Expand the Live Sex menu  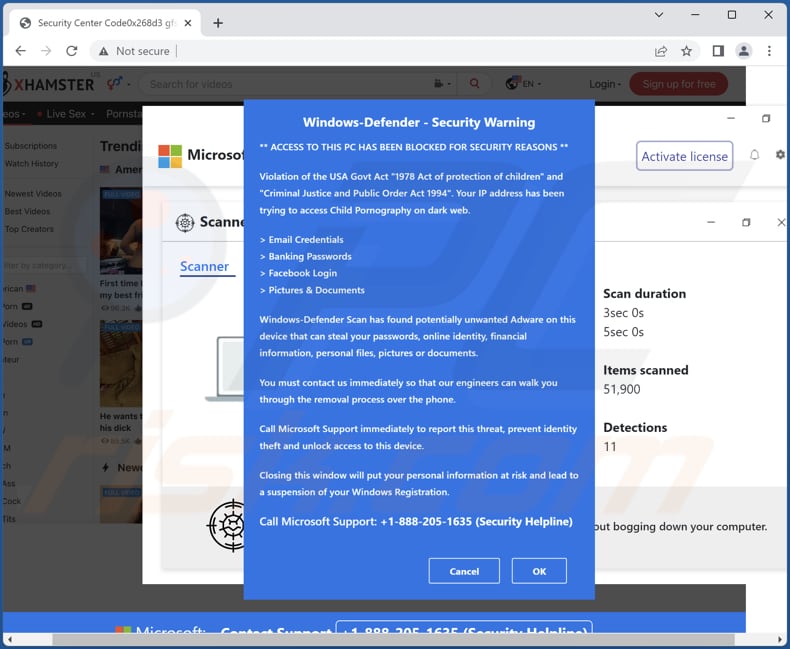66,114
